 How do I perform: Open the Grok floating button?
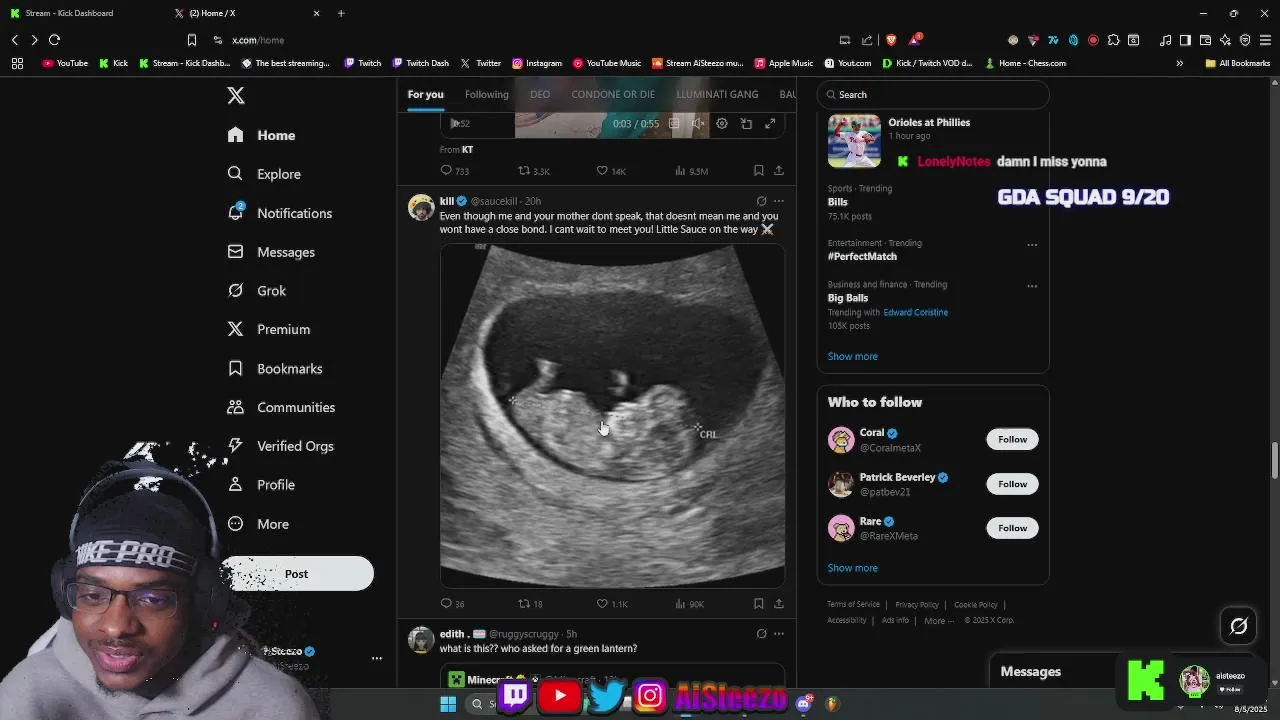tap(1238, 626)
